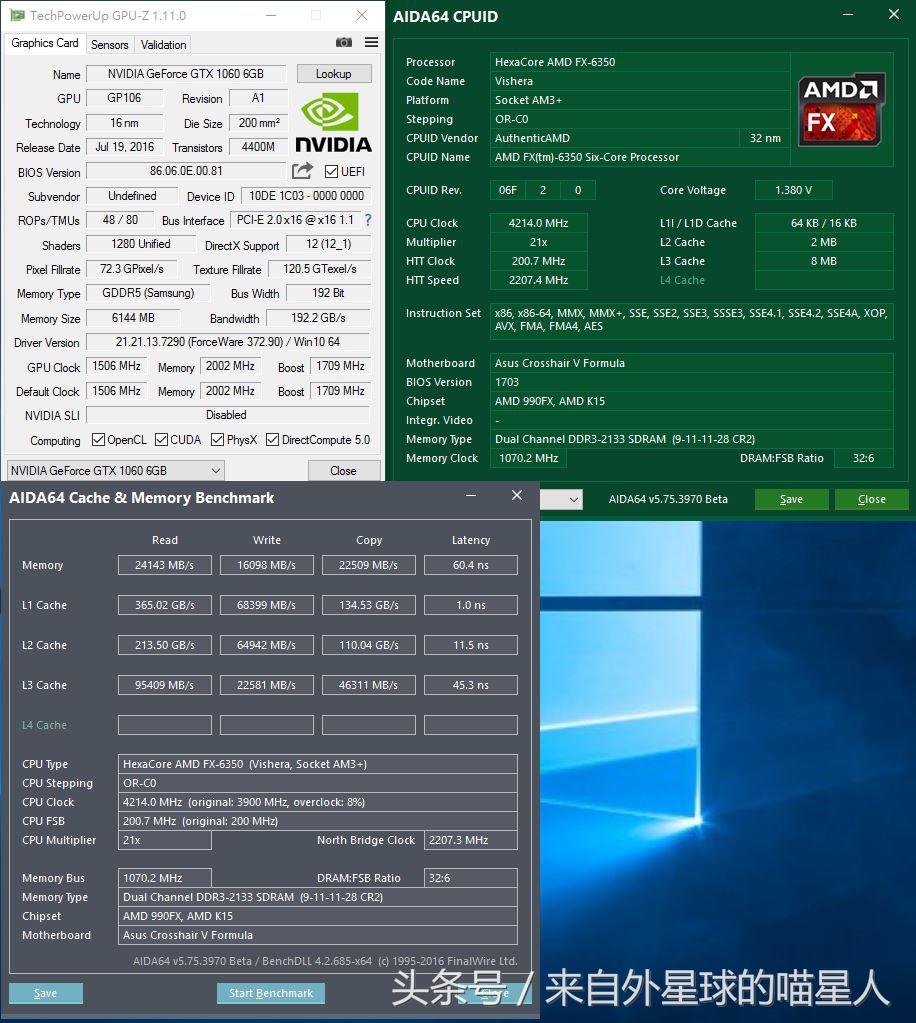Click the Start Benchmark button
This screenshot has width=916, height=1023.
pos(271,993)
